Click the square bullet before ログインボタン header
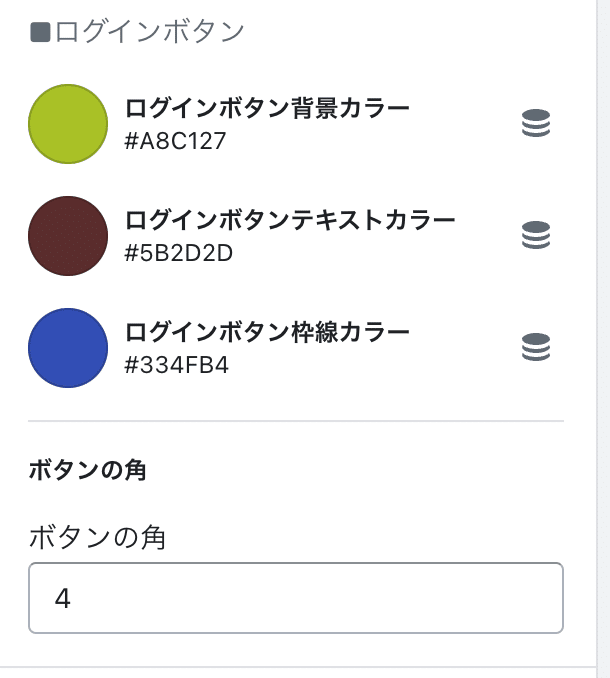Image resolution: width=610 pixels, height=678 pixels. pyautogui.click(x=40, y=32)
